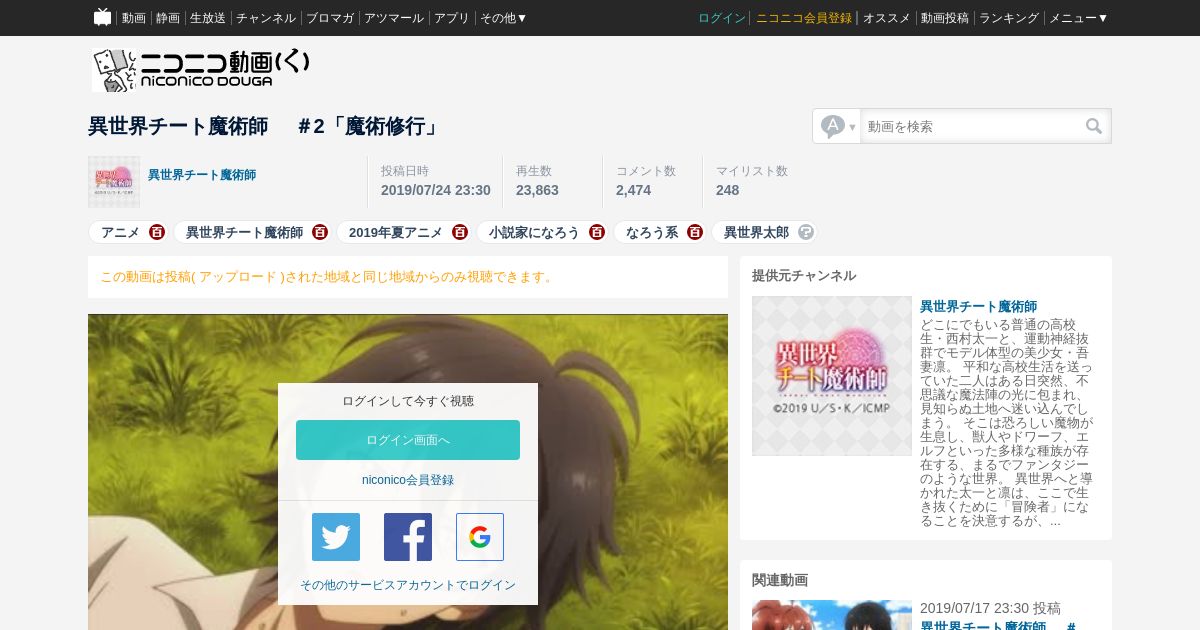Click その他のサービスアカウントでログイン link
The height and width of the screenshot is (630, 1200).
(x=408, y=585)
